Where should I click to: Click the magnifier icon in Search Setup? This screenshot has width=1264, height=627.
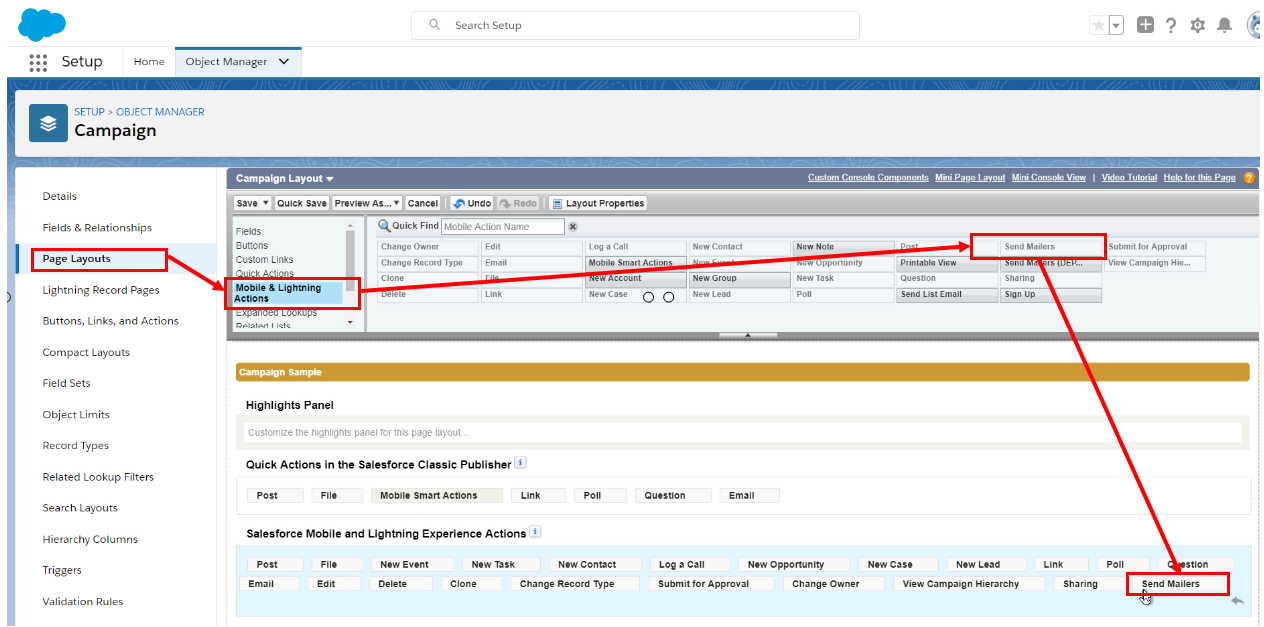pos(435,25)
